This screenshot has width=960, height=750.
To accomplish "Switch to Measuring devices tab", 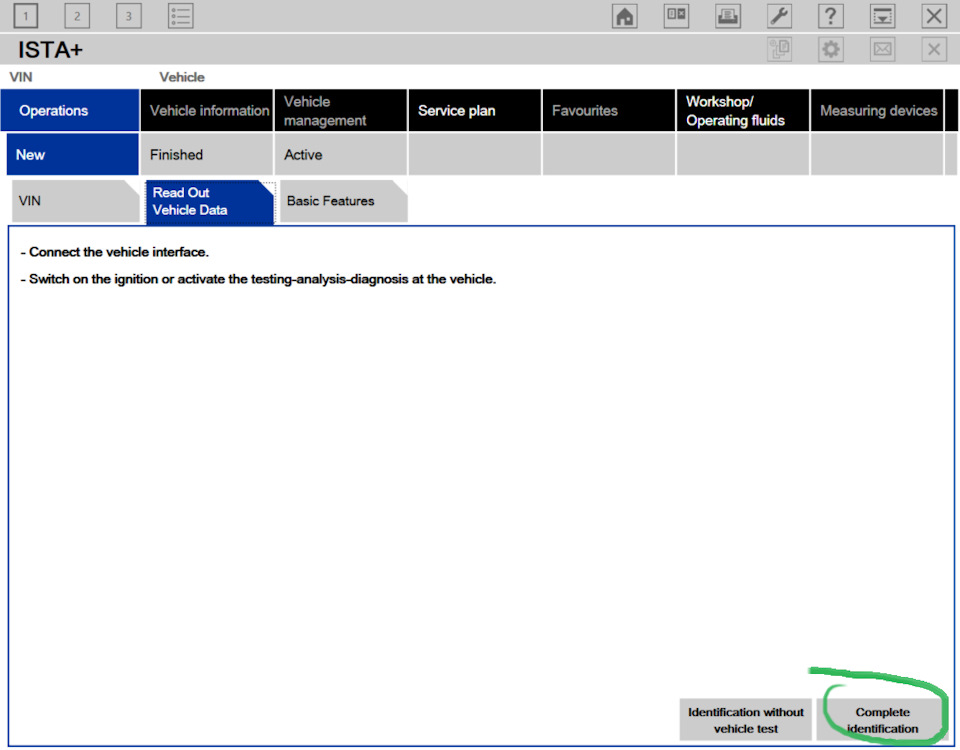I will [x=877, y=110].
